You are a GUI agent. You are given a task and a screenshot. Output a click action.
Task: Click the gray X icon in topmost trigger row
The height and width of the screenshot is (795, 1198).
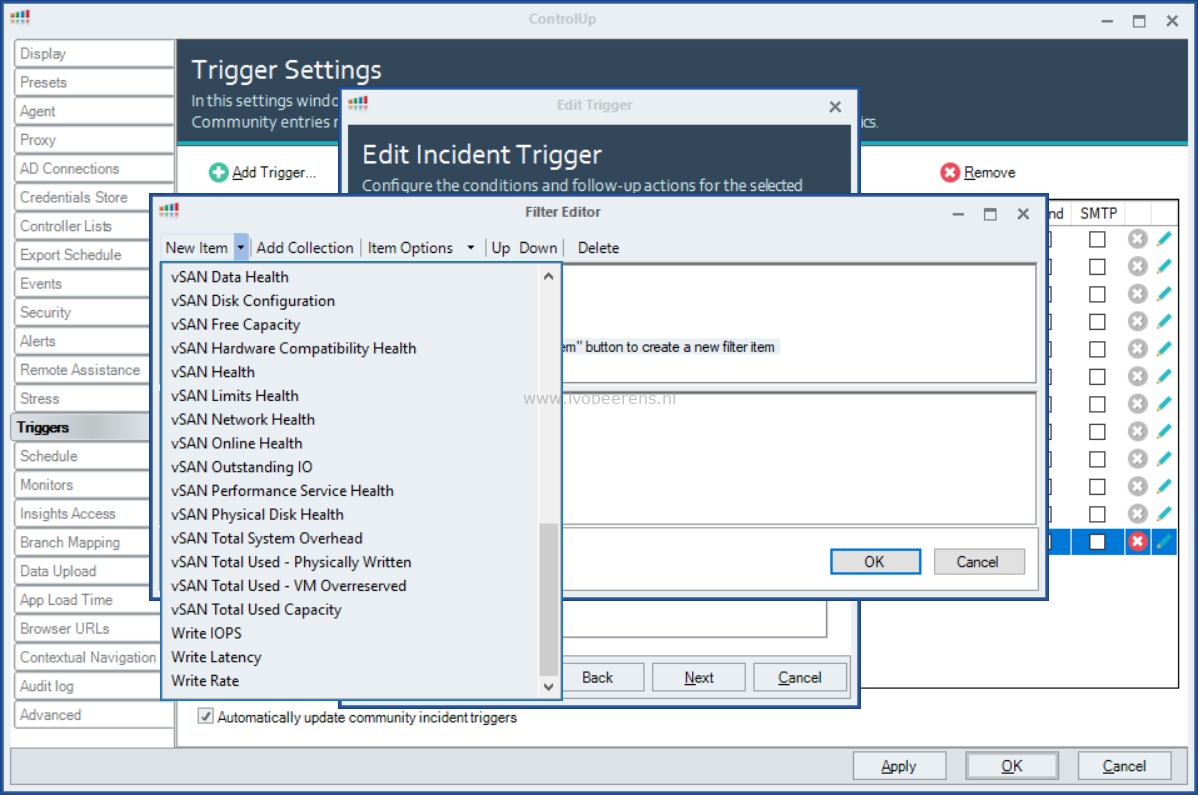[1138, 239]
